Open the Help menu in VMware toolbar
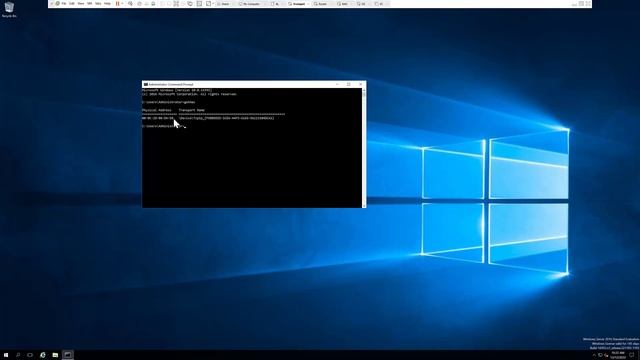 coord(107,4)
